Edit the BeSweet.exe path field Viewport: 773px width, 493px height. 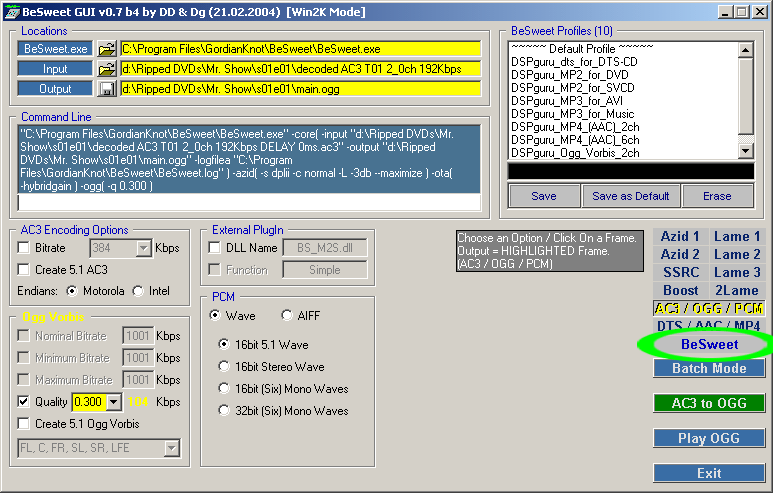point(300,49)
